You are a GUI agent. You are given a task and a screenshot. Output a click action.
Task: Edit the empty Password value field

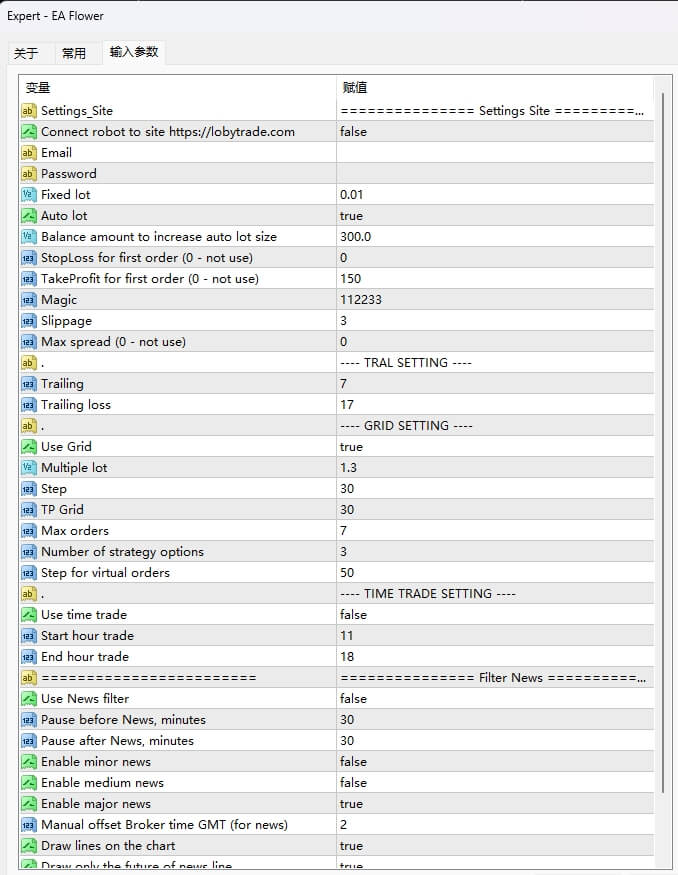tap(496, 174)
